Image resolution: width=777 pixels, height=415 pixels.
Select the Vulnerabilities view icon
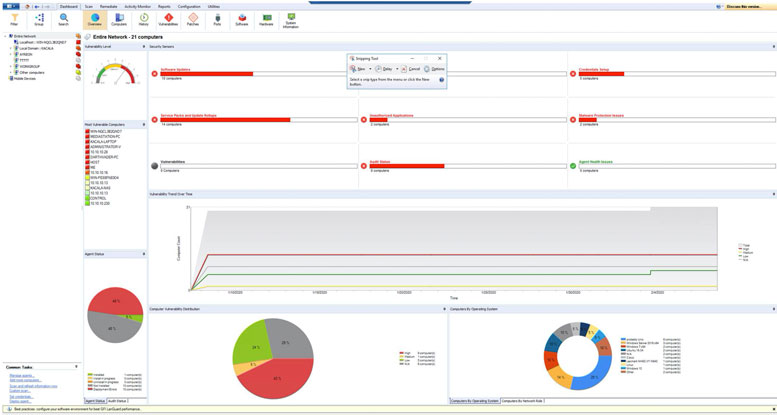168,19
